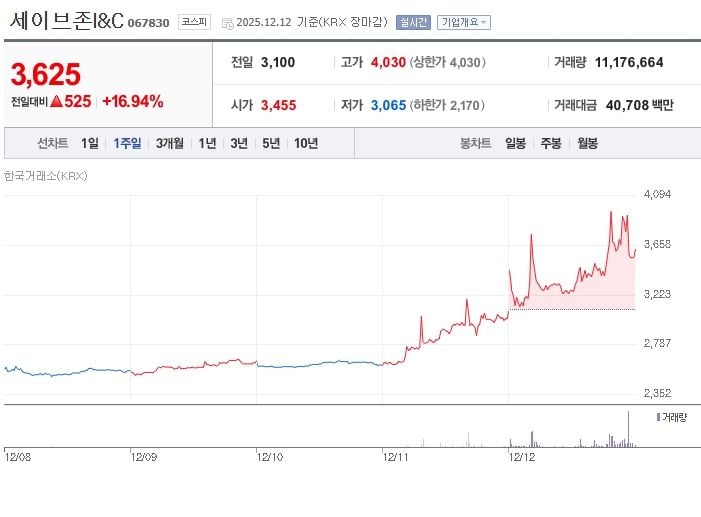Click the 거래량 legend marker below the chart

click(x=658, y=416)
